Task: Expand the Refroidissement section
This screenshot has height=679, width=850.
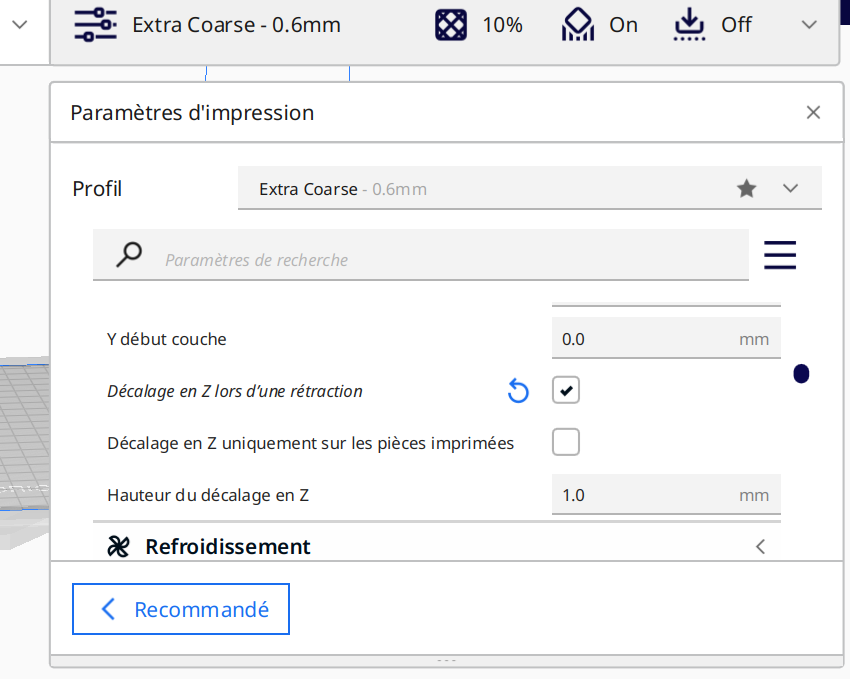Action: coord(437,546)
